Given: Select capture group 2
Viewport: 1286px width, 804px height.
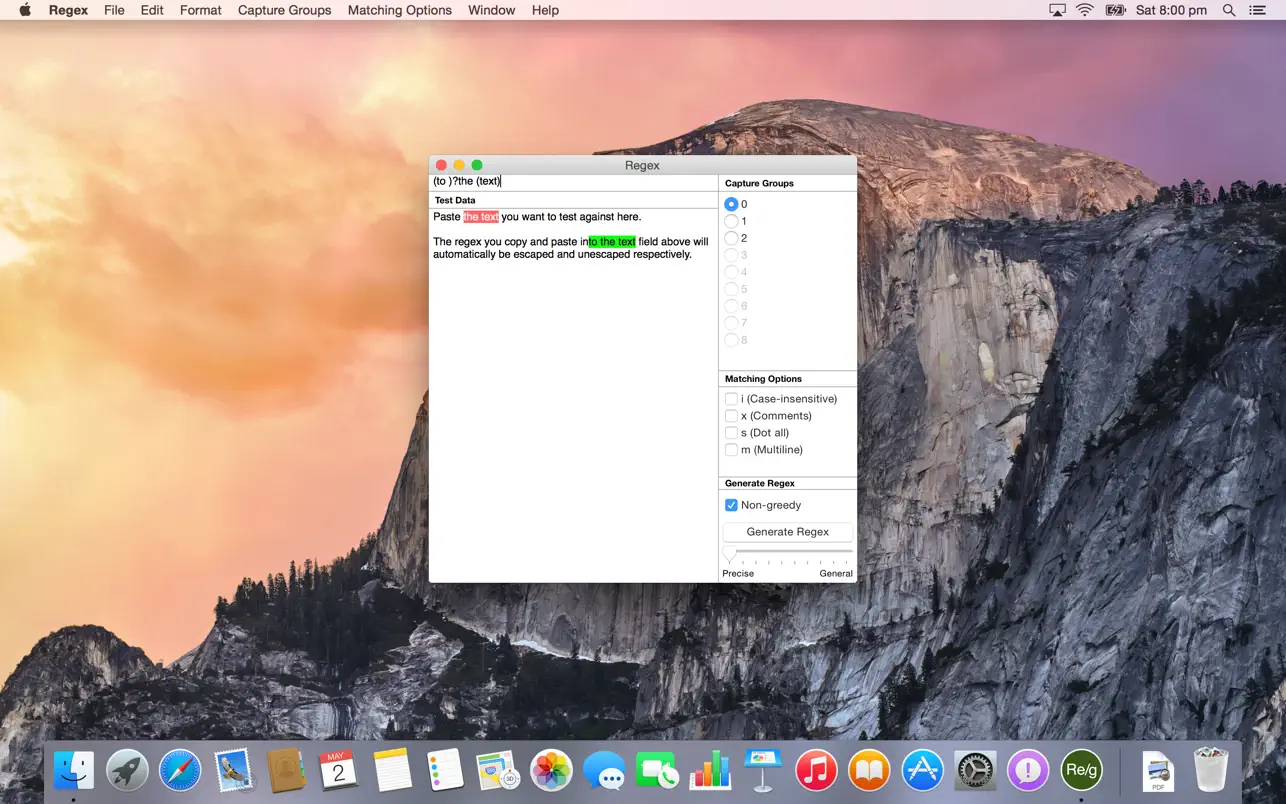Looking at the screenshot, I should click(x=732, y=238).
